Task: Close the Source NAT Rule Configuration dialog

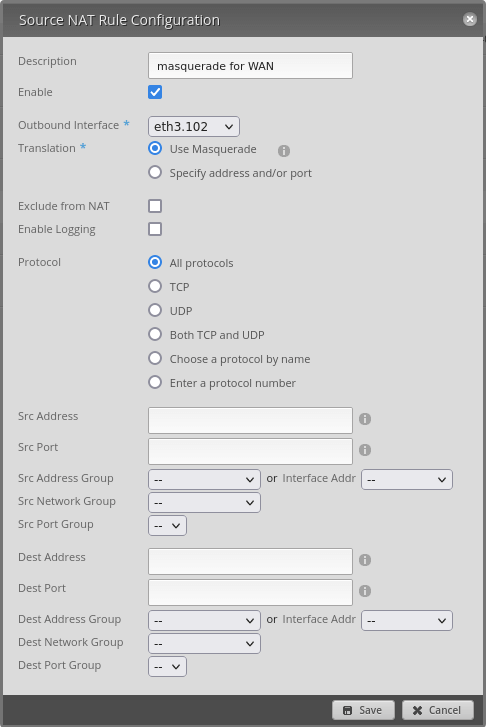Action: pyautogui.click(x=470, y=19)
